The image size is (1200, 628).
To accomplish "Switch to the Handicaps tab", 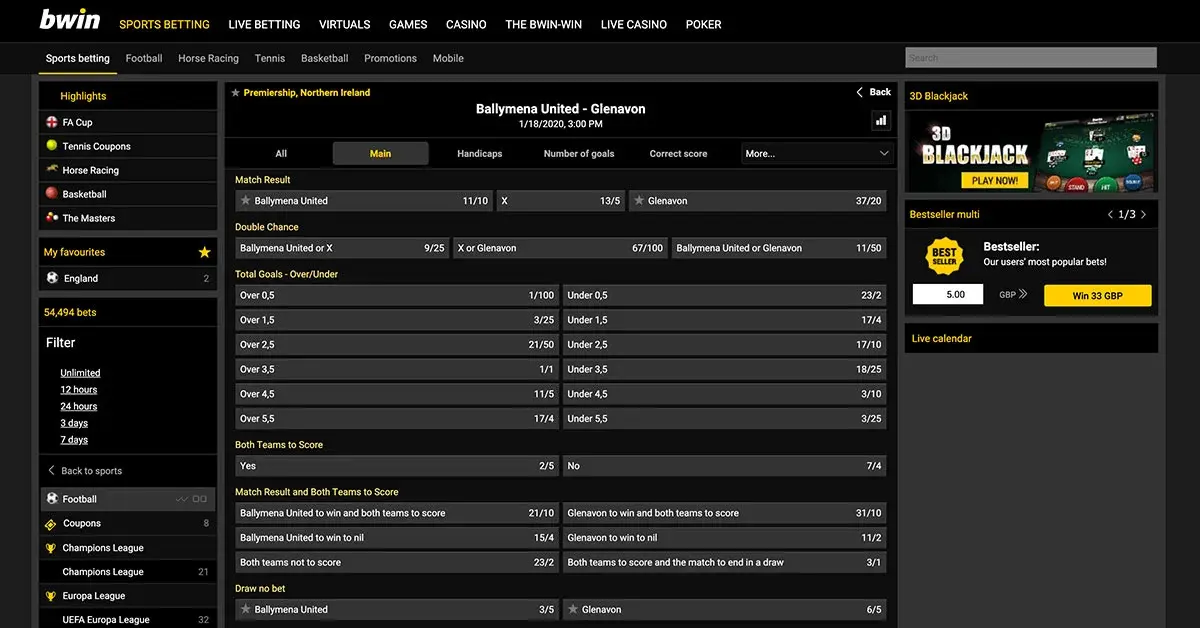I will click(480, 154).
